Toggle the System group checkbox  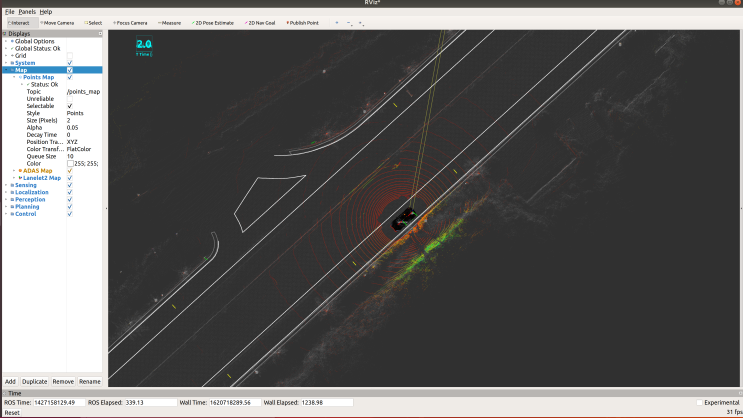pyautogui.click(x=70, y=63)
